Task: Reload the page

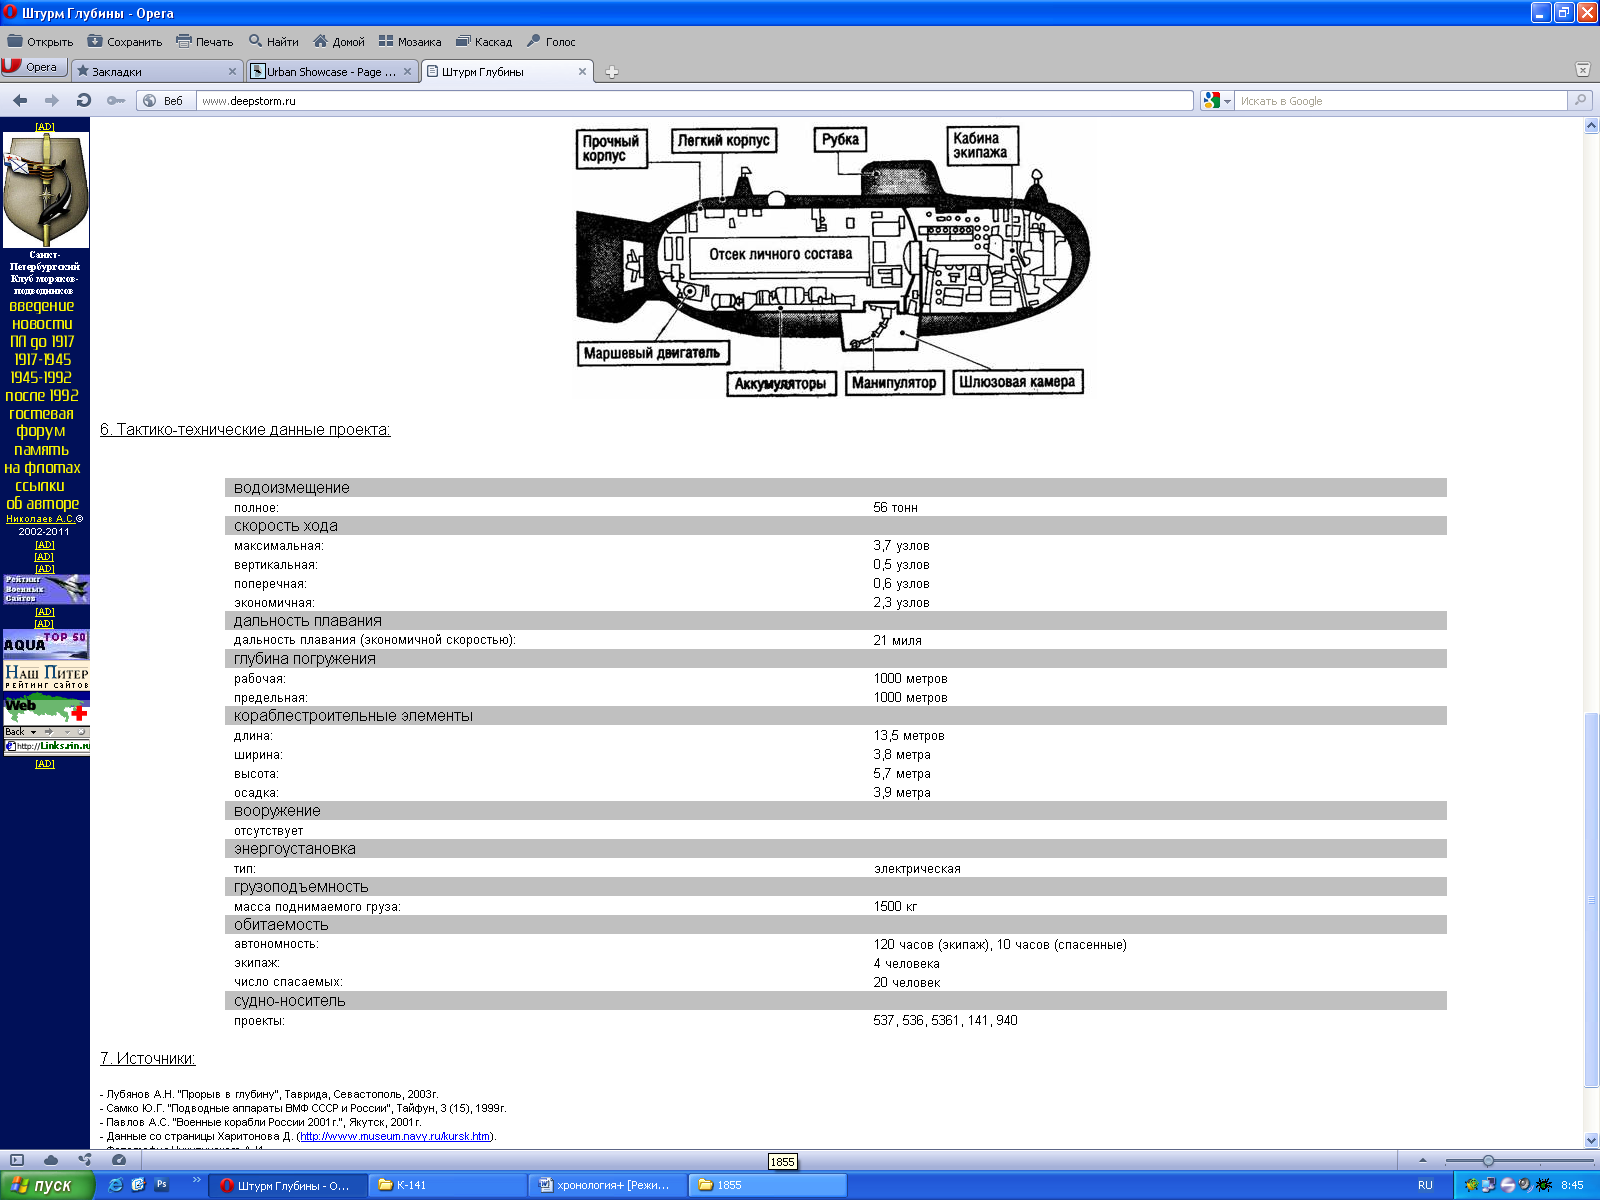Action: [84, 100]
